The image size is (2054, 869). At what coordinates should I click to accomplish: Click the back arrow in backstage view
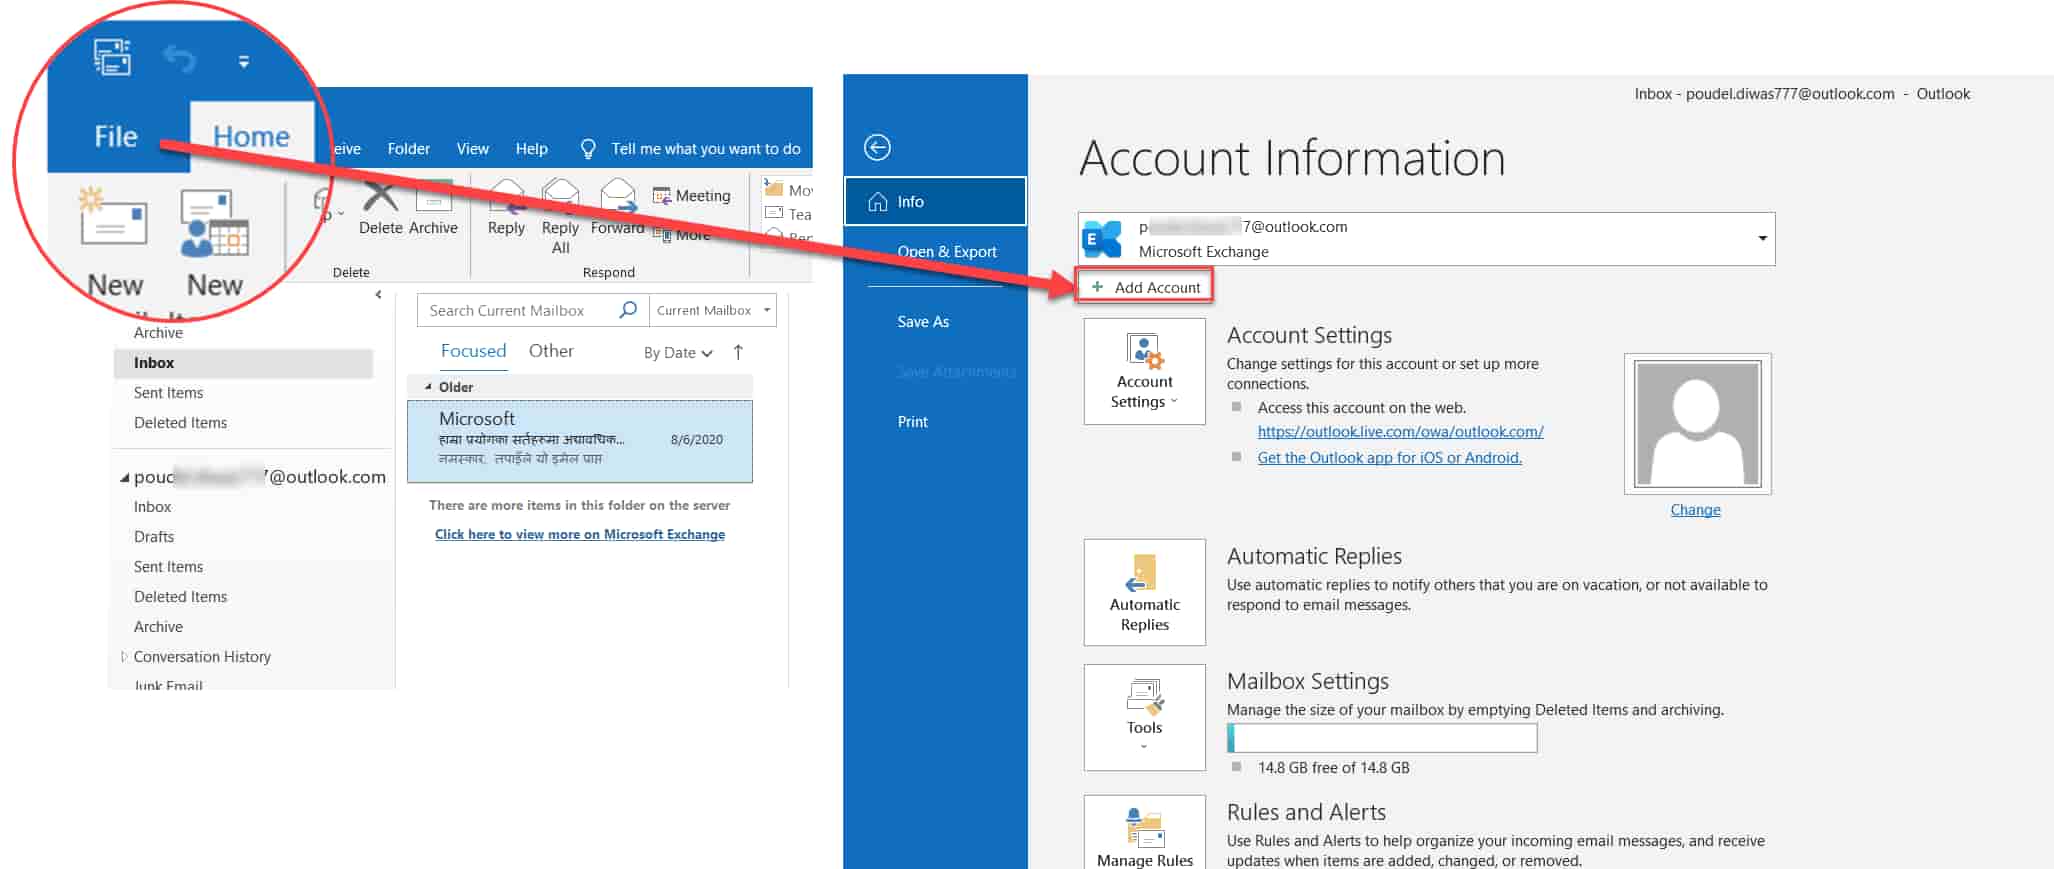[x=877, y=148]
